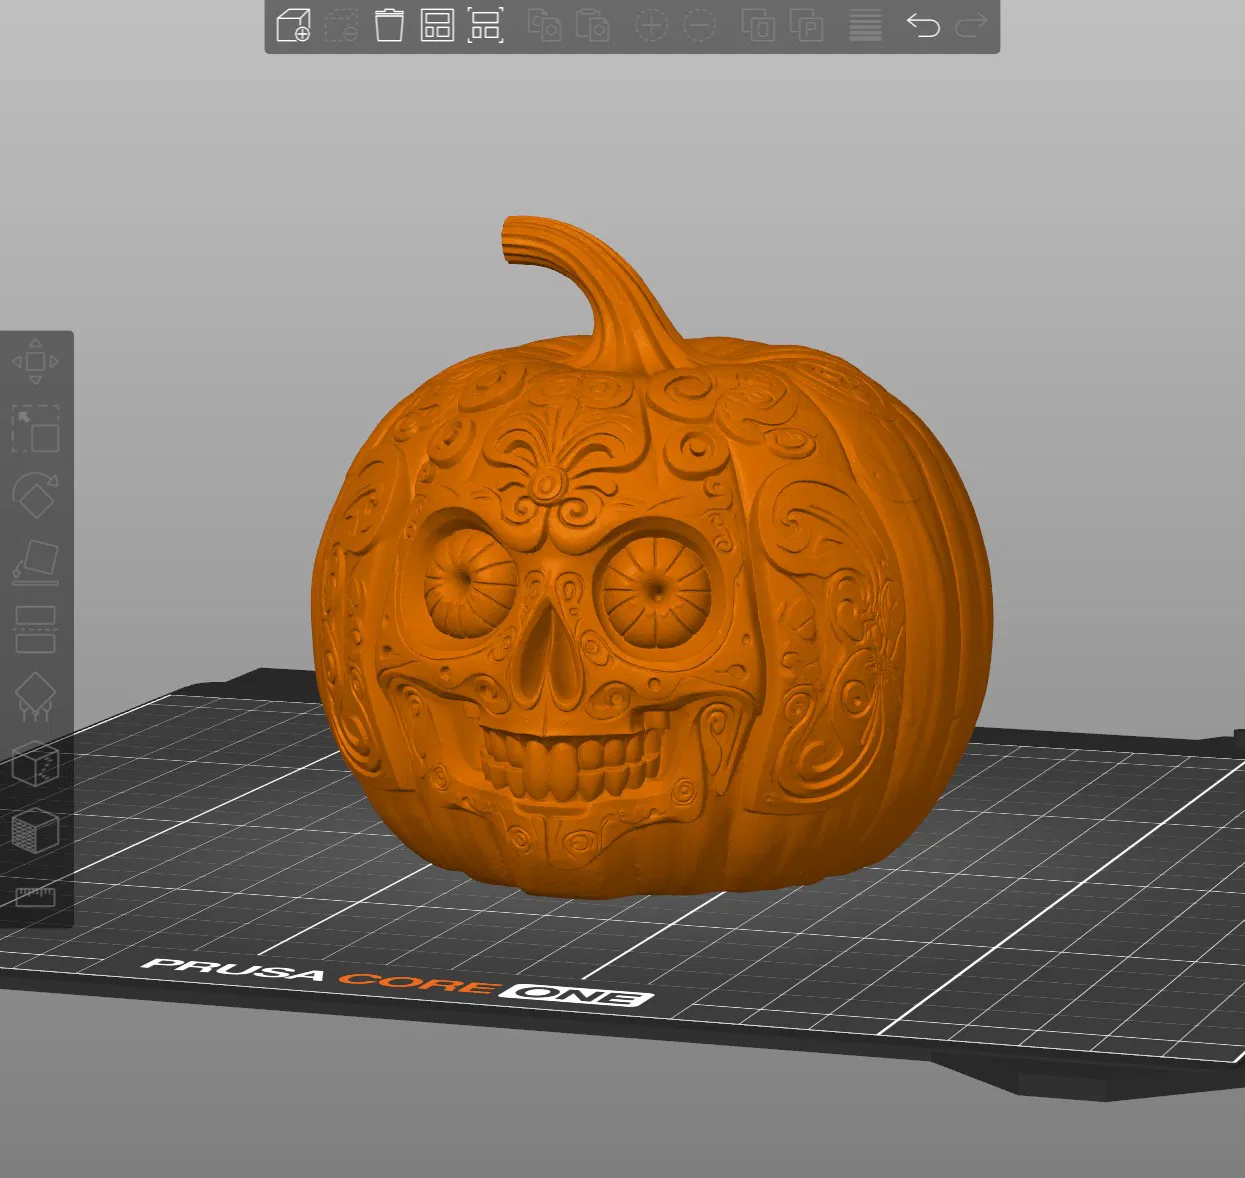The height and width of the screenshot is (1178, 1245).
Task: Click the Delete all trash icon
Action: click(389, 25)
